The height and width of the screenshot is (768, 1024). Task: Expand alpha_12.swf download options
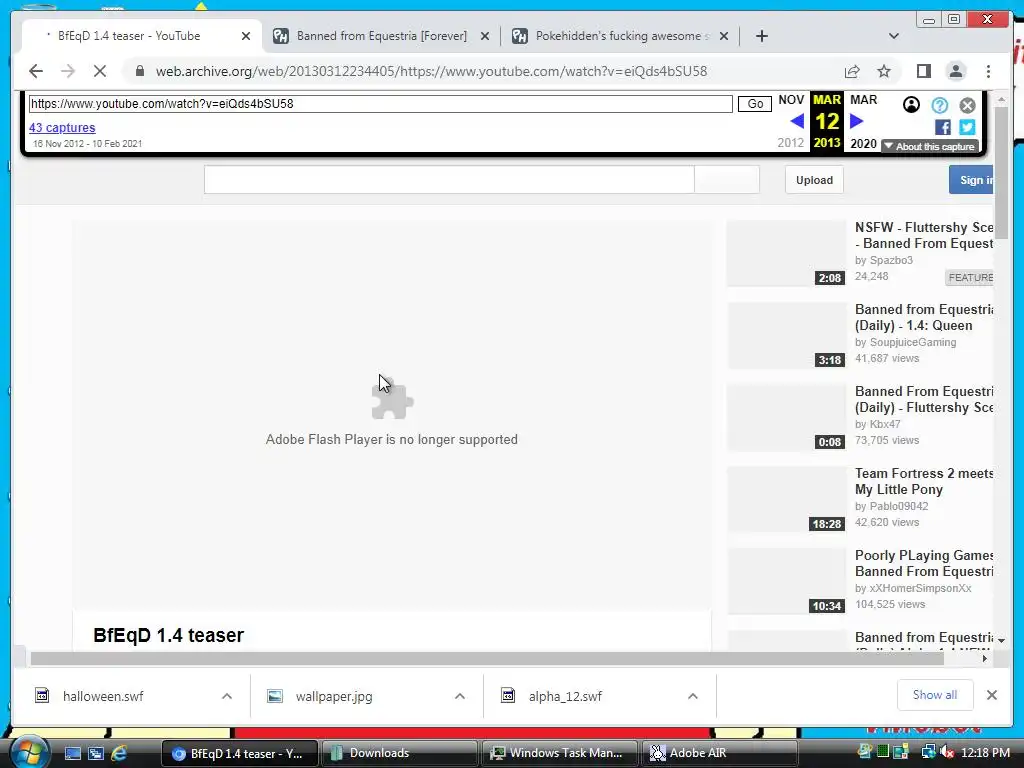tap(693, 696)
